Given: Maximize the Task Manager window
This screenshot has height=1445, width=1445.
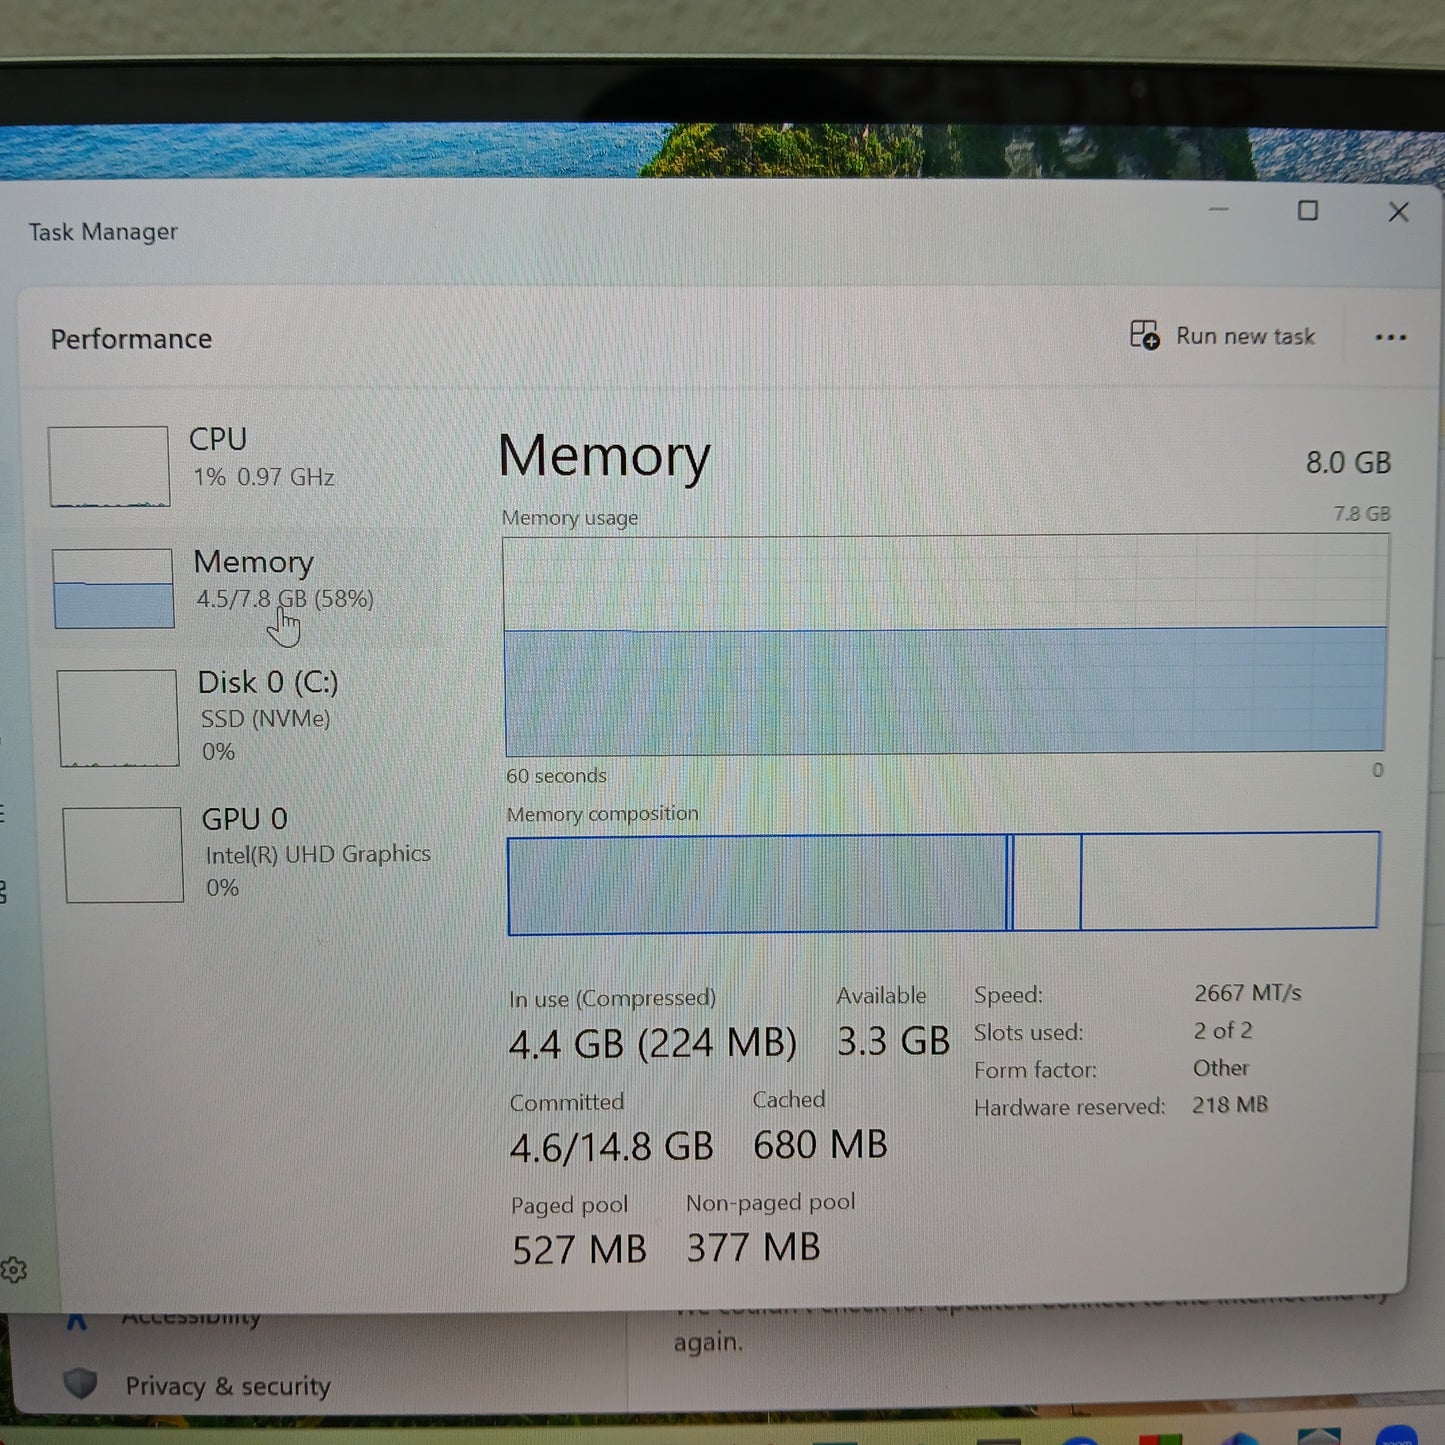Looking at the screenshot, I should point(1307,211).
